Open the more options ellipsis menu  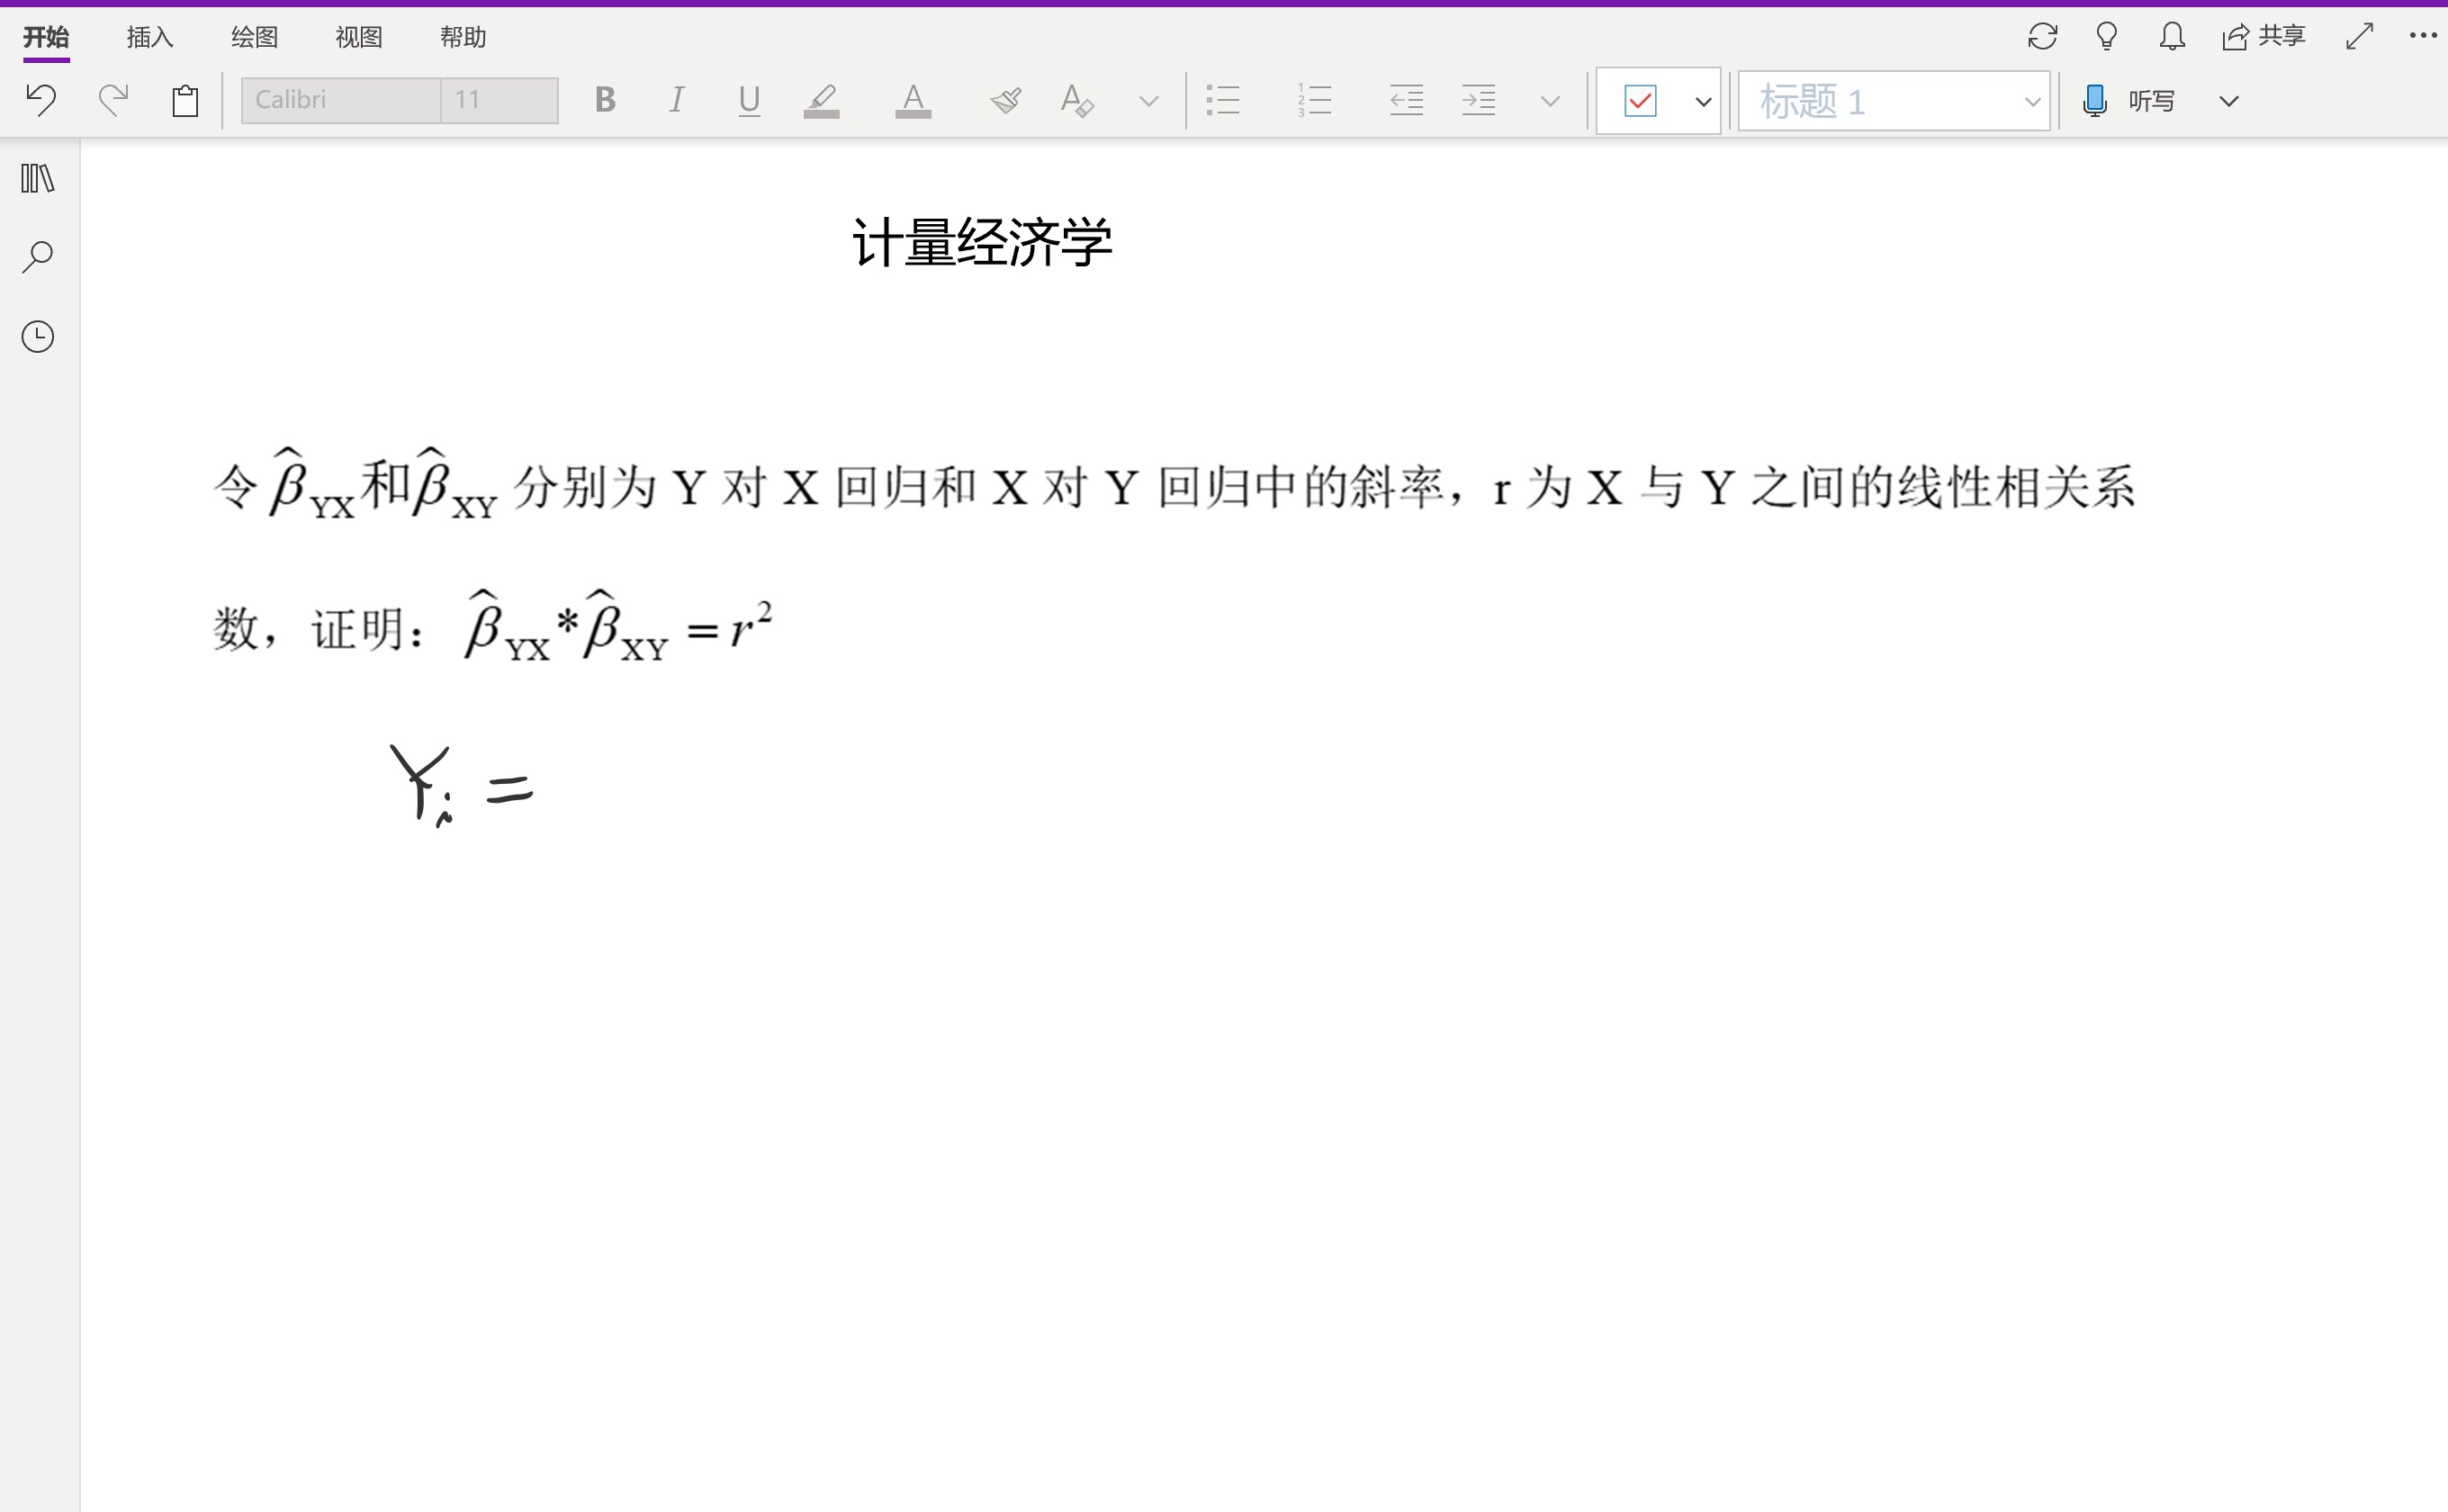pos(2423,36)
